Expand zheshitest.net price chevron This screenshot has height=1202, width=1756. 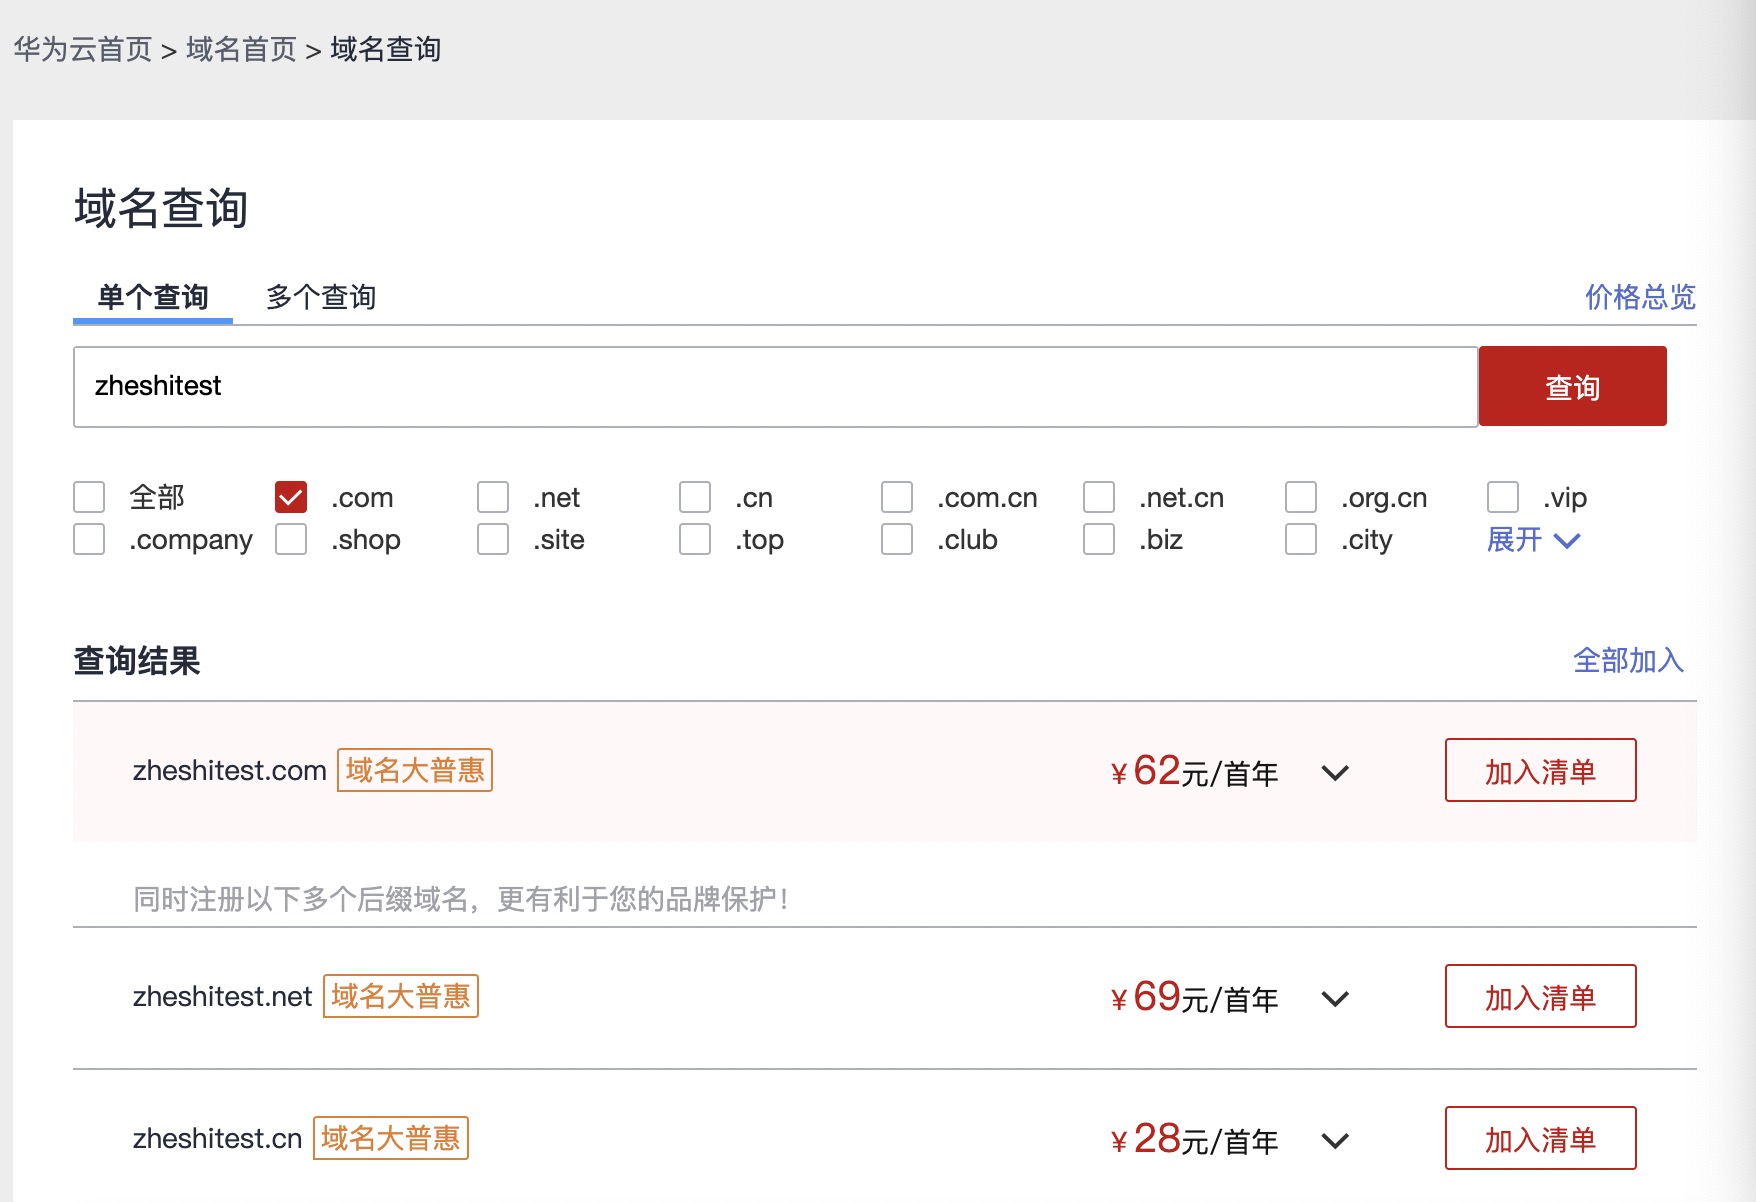(x=1335, y=999)
